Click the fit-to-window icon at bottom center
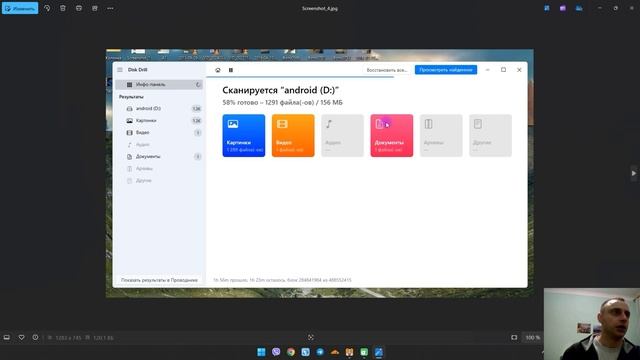Image resolution: width=640 pixels, height=360 pixels. [311, 338]
